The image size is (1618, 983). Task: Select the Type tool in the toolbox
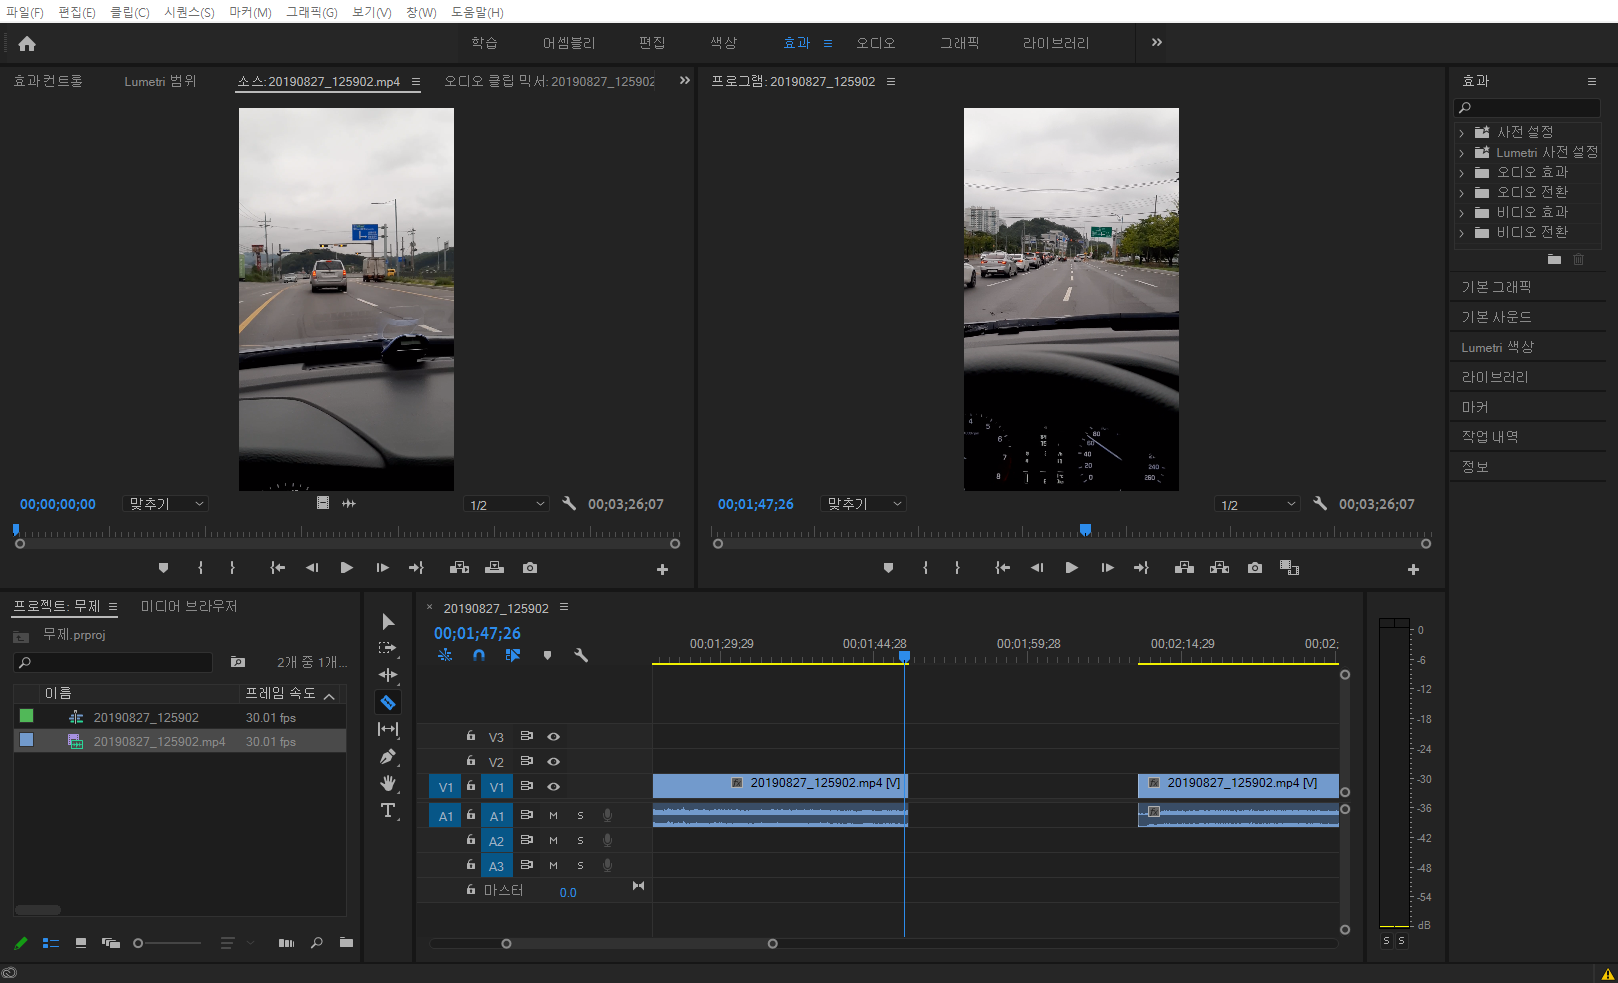click(x=388, y=810)
